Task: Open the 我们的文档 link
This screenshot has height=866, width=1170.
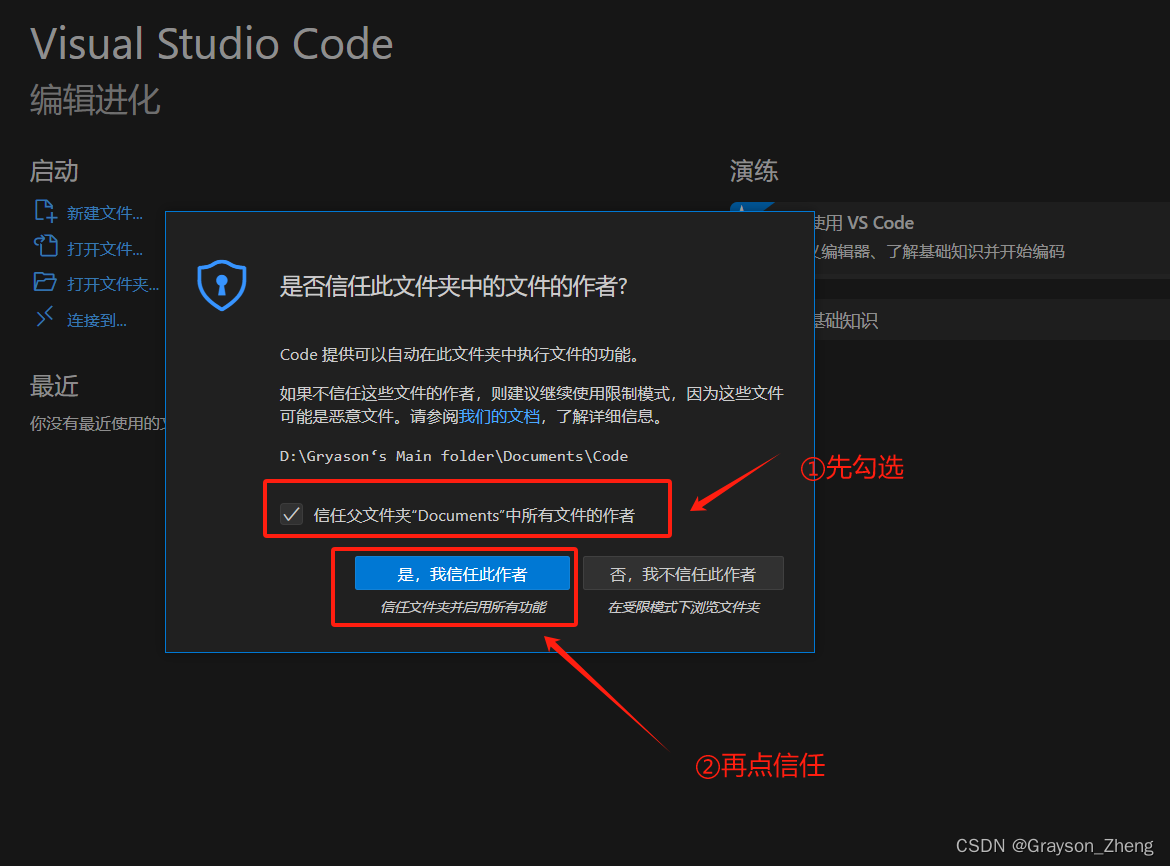Action: [499, 416]
